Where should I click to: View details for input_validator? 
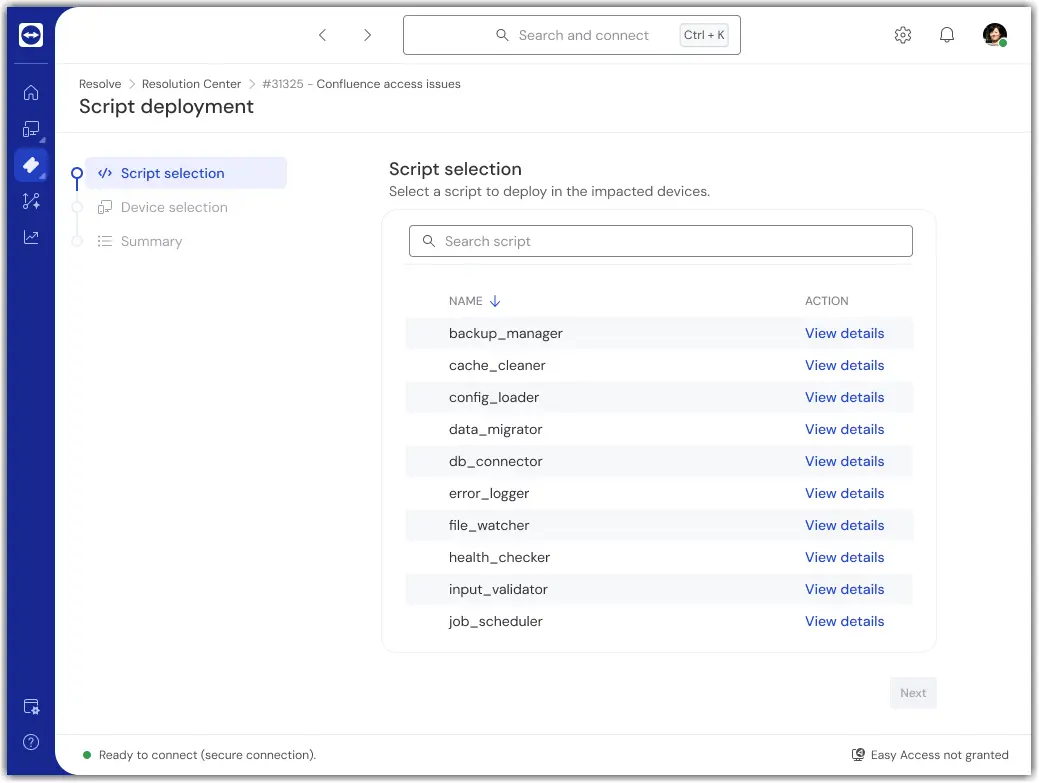(x=844, y=590)
